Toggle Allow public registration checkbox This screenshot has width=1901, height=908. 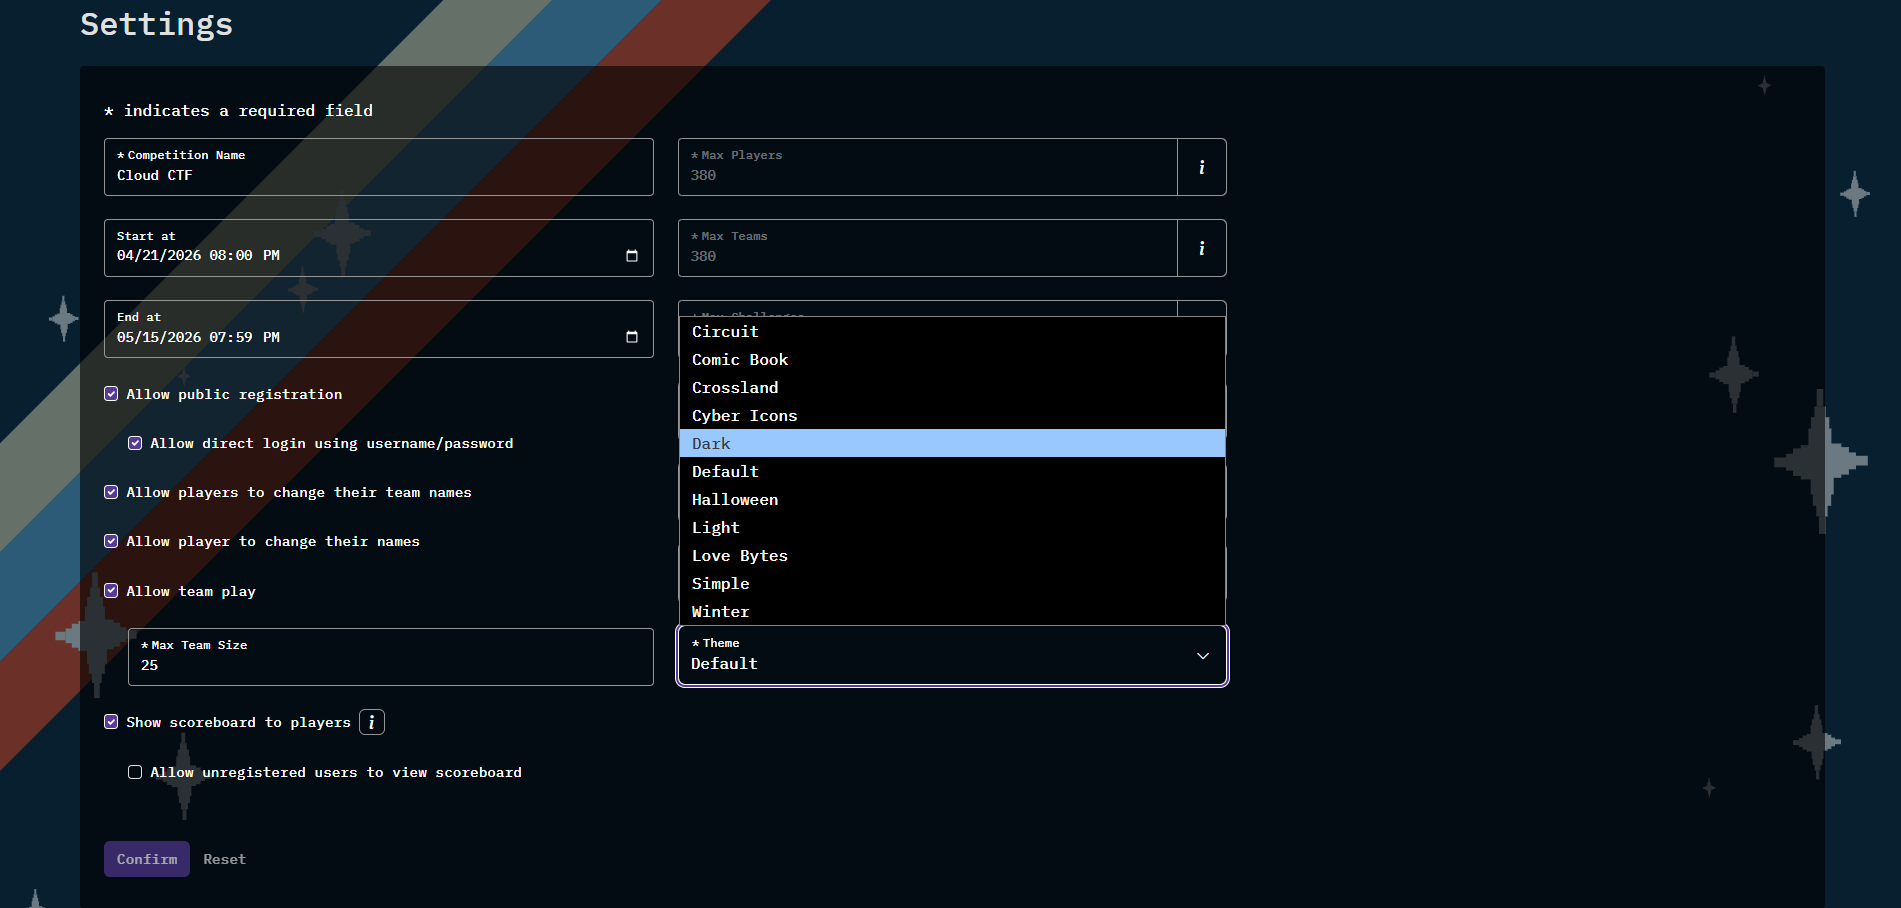tap(111, 394)
